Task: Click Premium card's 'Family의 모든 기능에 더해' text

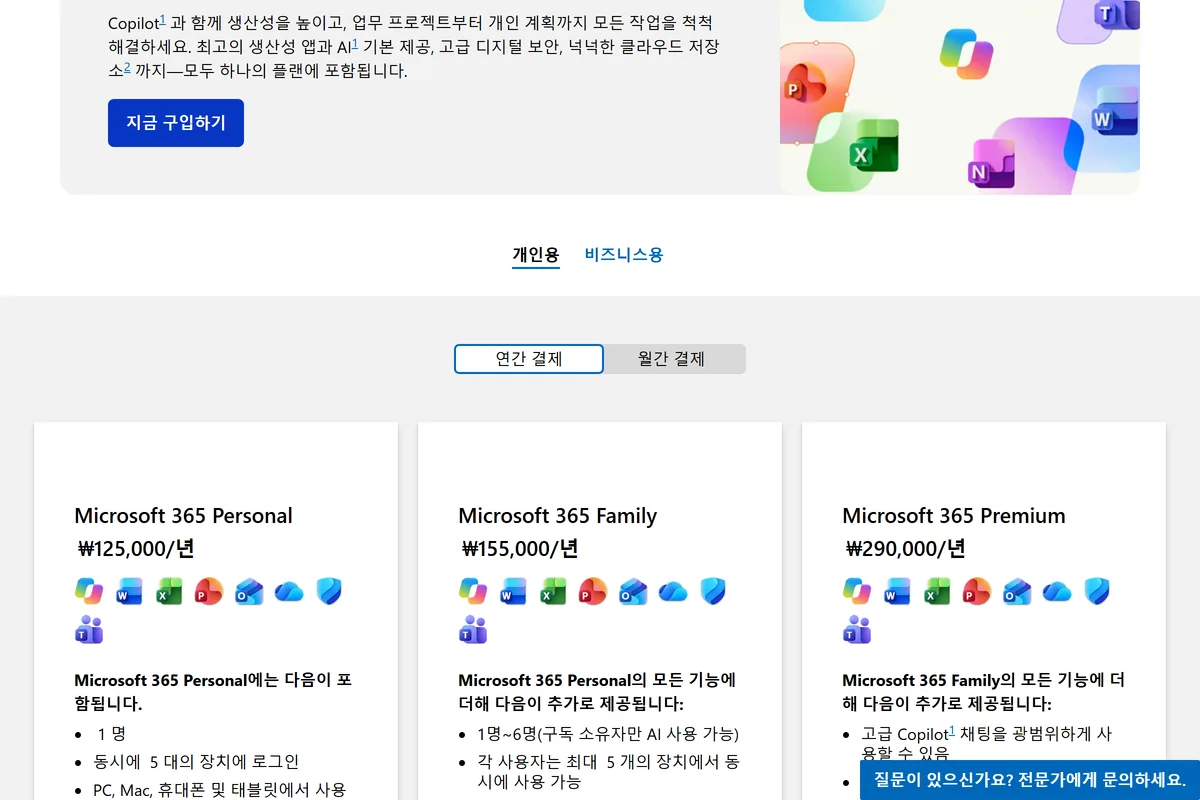Action: (983, 691)
